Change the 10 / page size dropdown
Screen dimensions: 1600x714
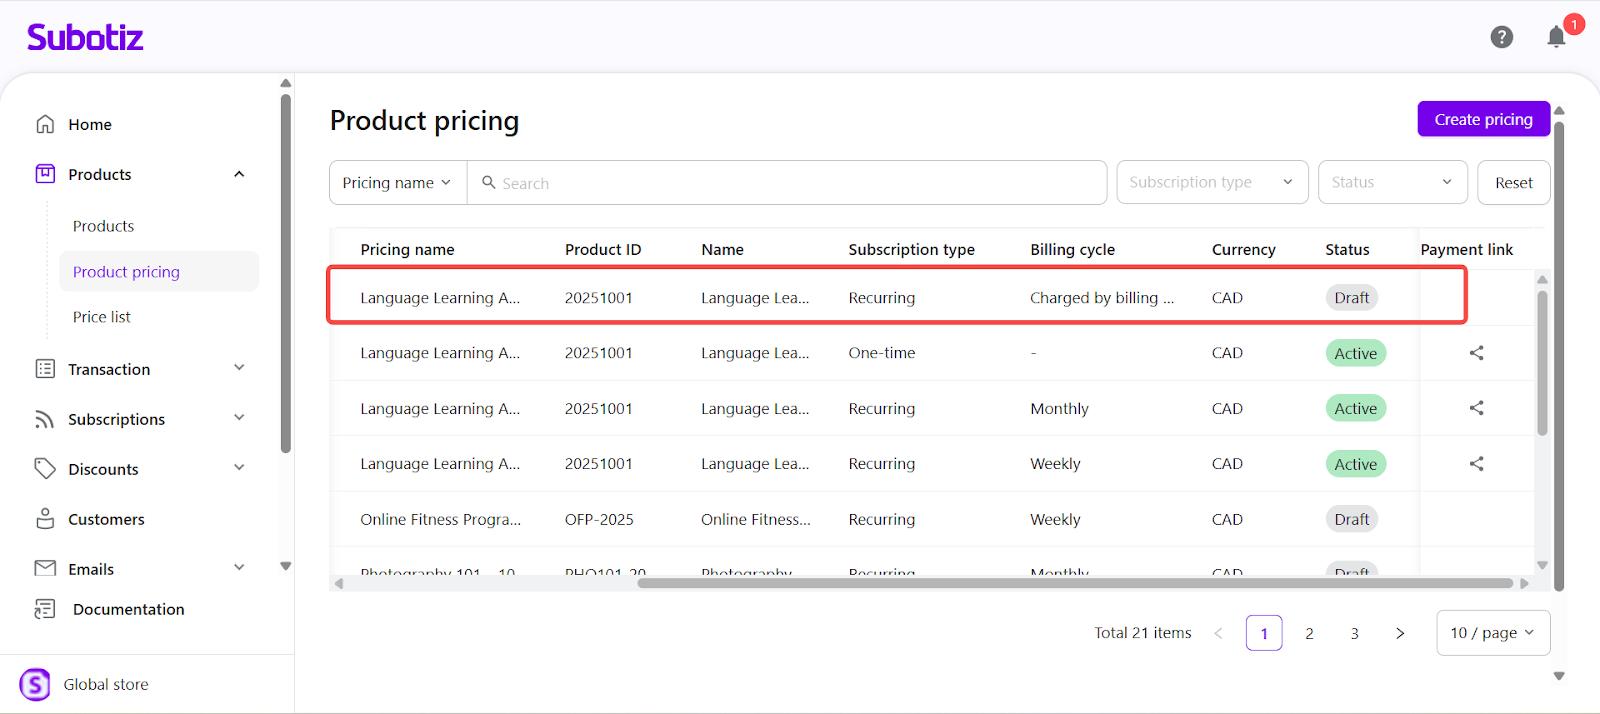(1492, 633)
